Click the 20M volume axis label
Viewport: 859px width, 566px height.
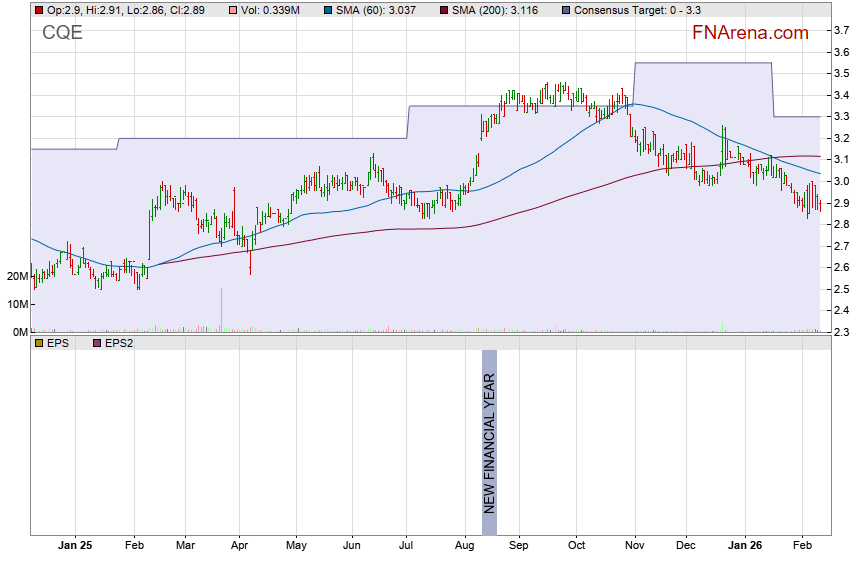pos(17,276)
